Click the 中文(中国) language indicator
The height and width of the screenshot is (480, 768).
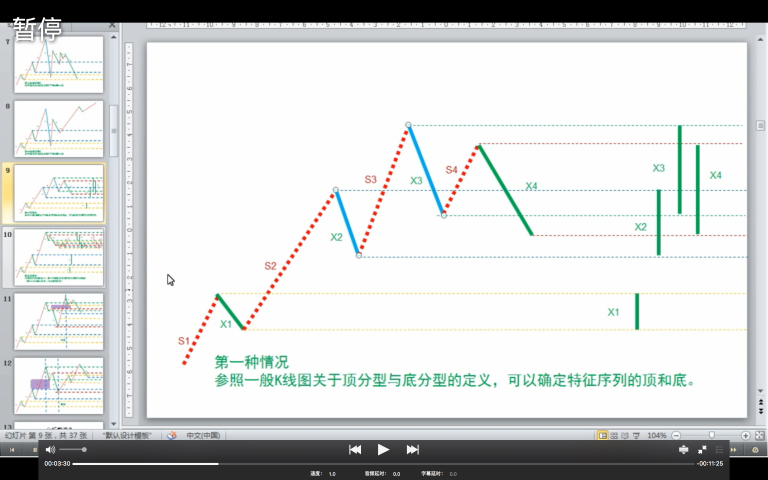click(x=203, y=436)
